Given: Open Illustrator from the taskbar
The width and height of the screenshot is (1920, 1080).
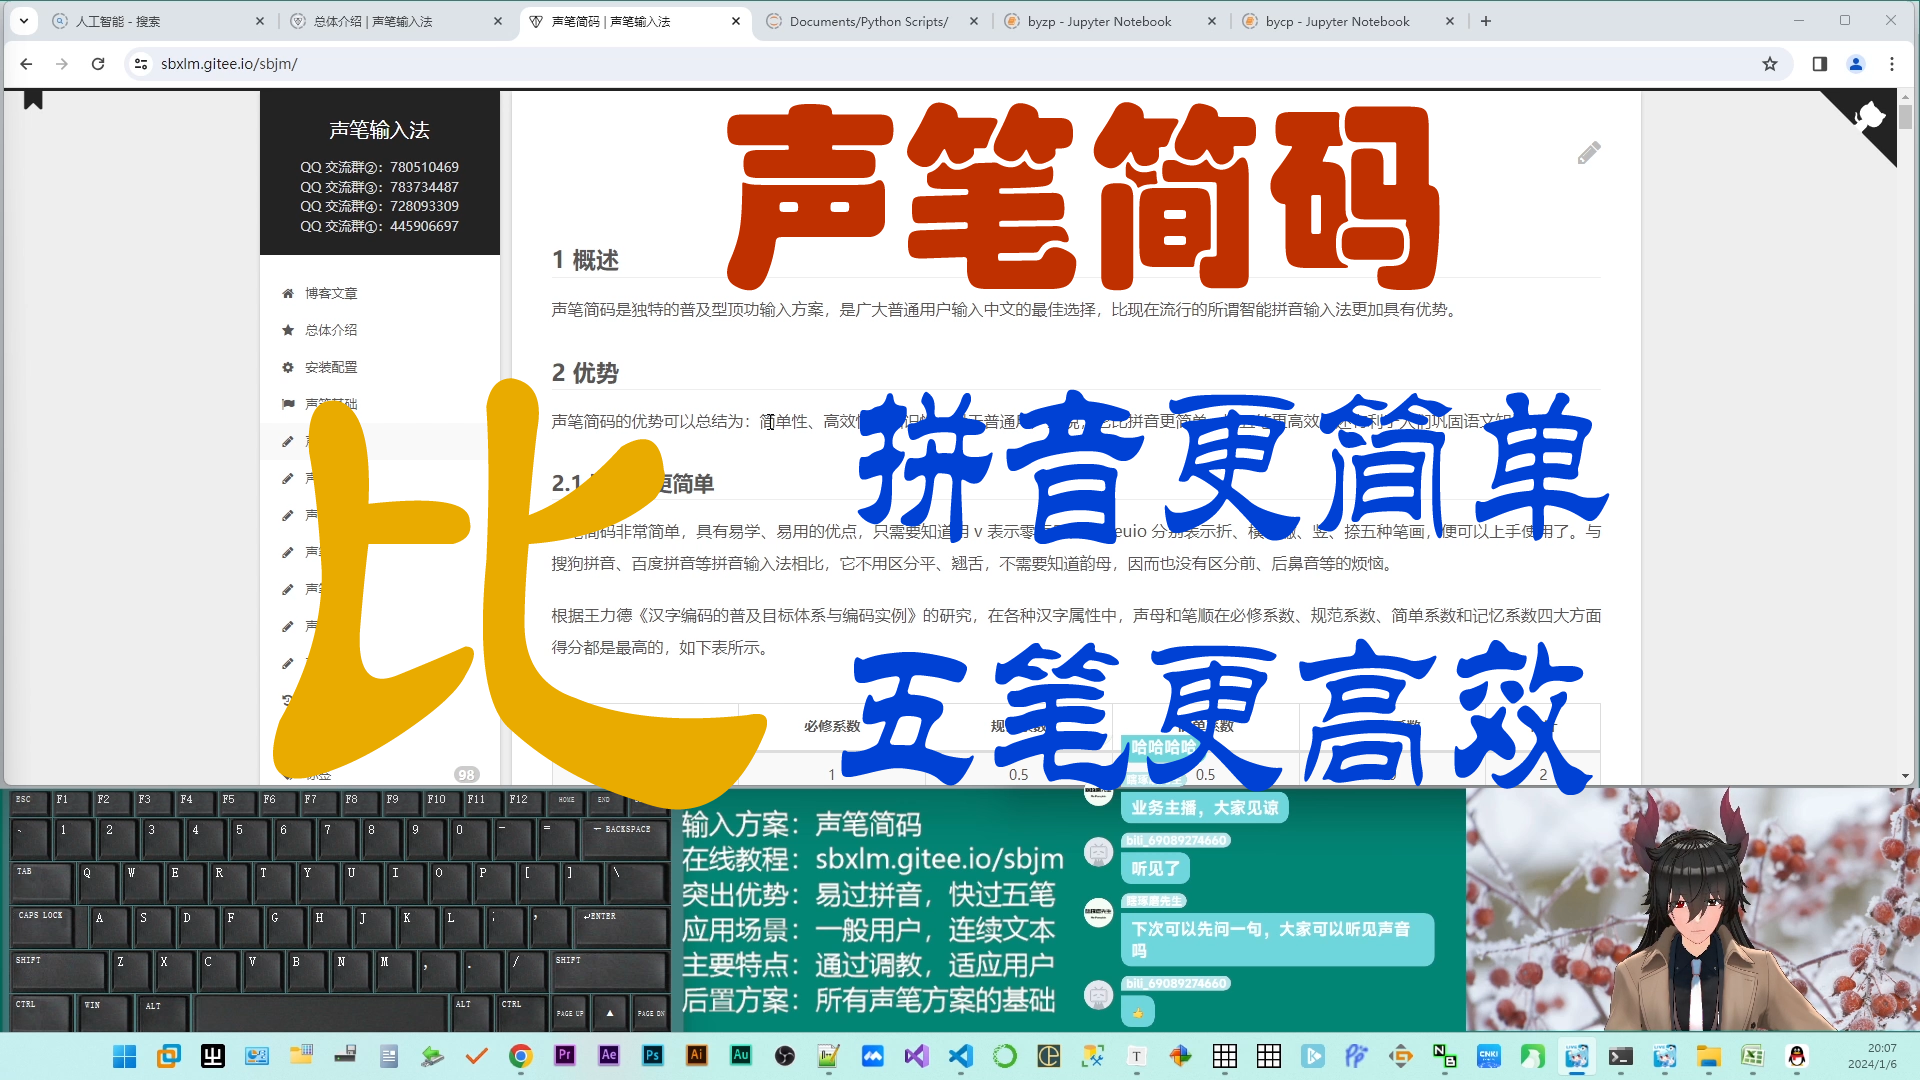Looking at the screenshot, I should pos(697,1055).
